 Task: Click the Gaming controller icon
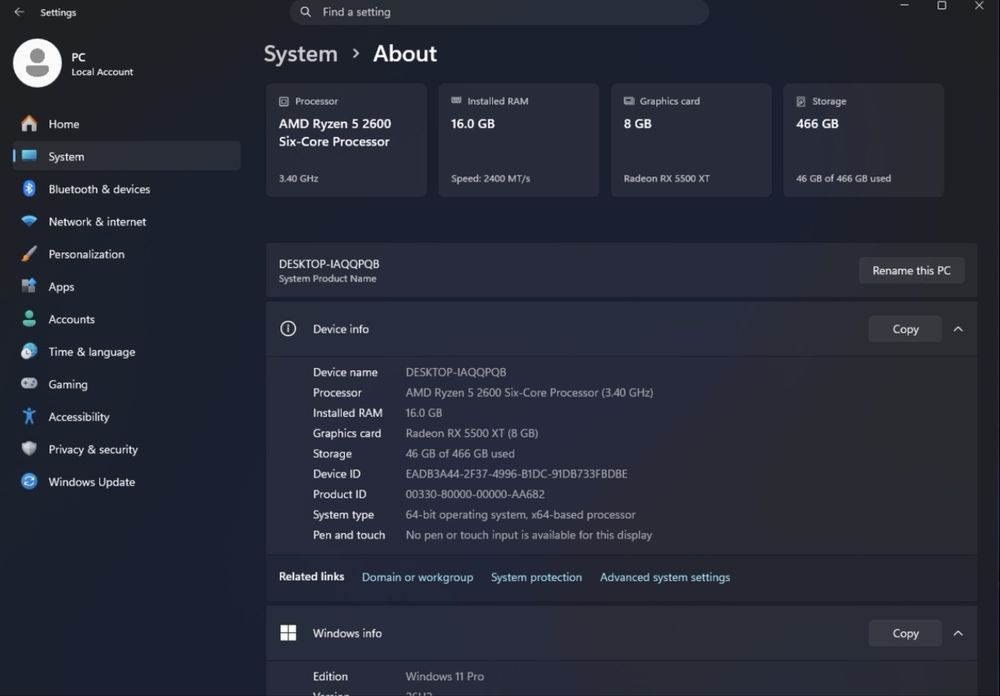(x=29, y=383)
